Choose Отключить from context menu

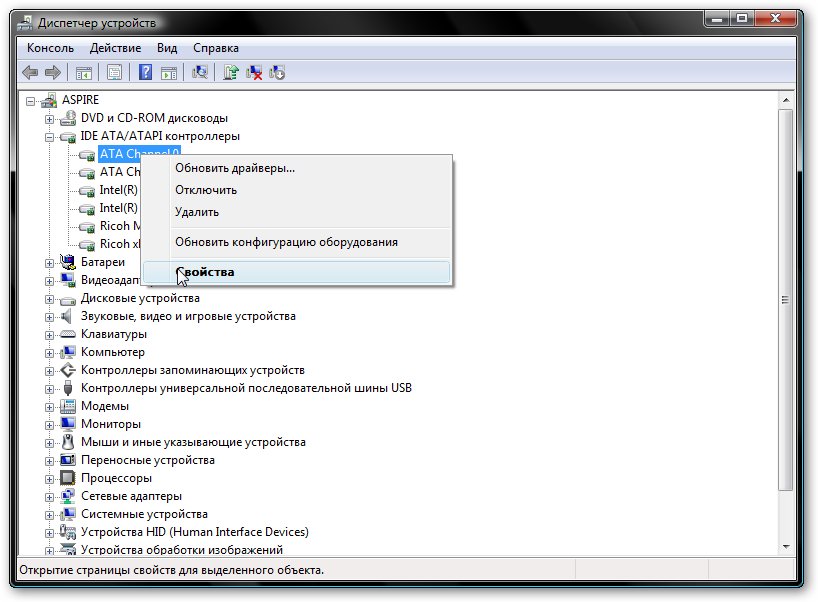click(297, 190)
